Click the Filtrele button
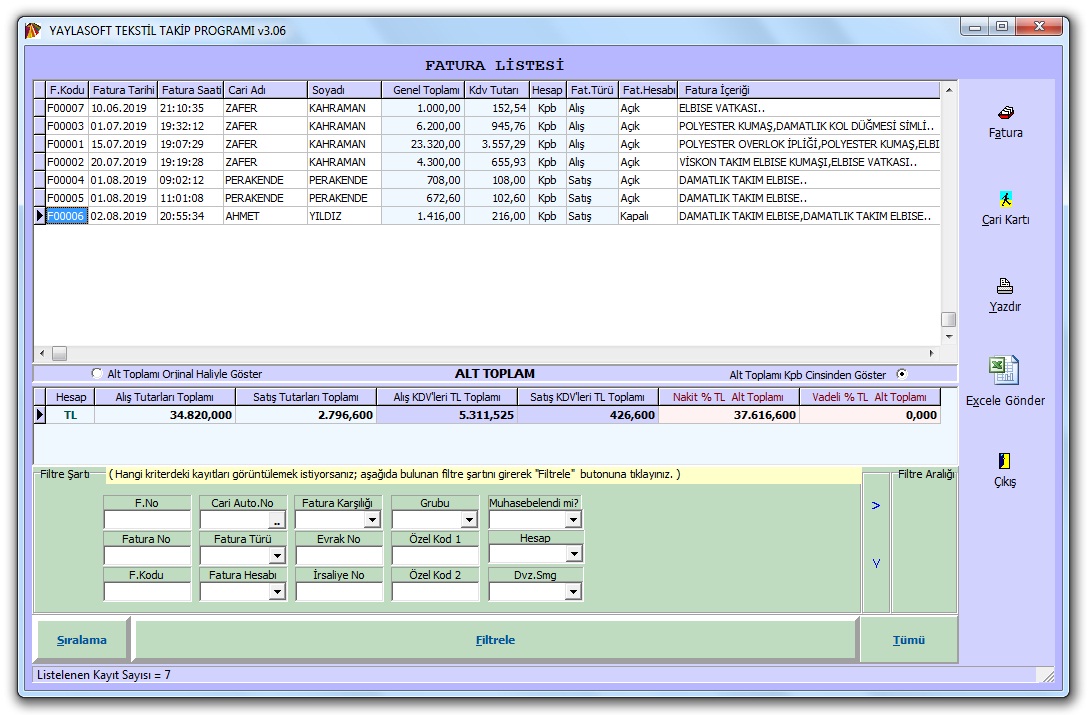The width and height of the screenshot is (1091, 715). tap(495, 640)
